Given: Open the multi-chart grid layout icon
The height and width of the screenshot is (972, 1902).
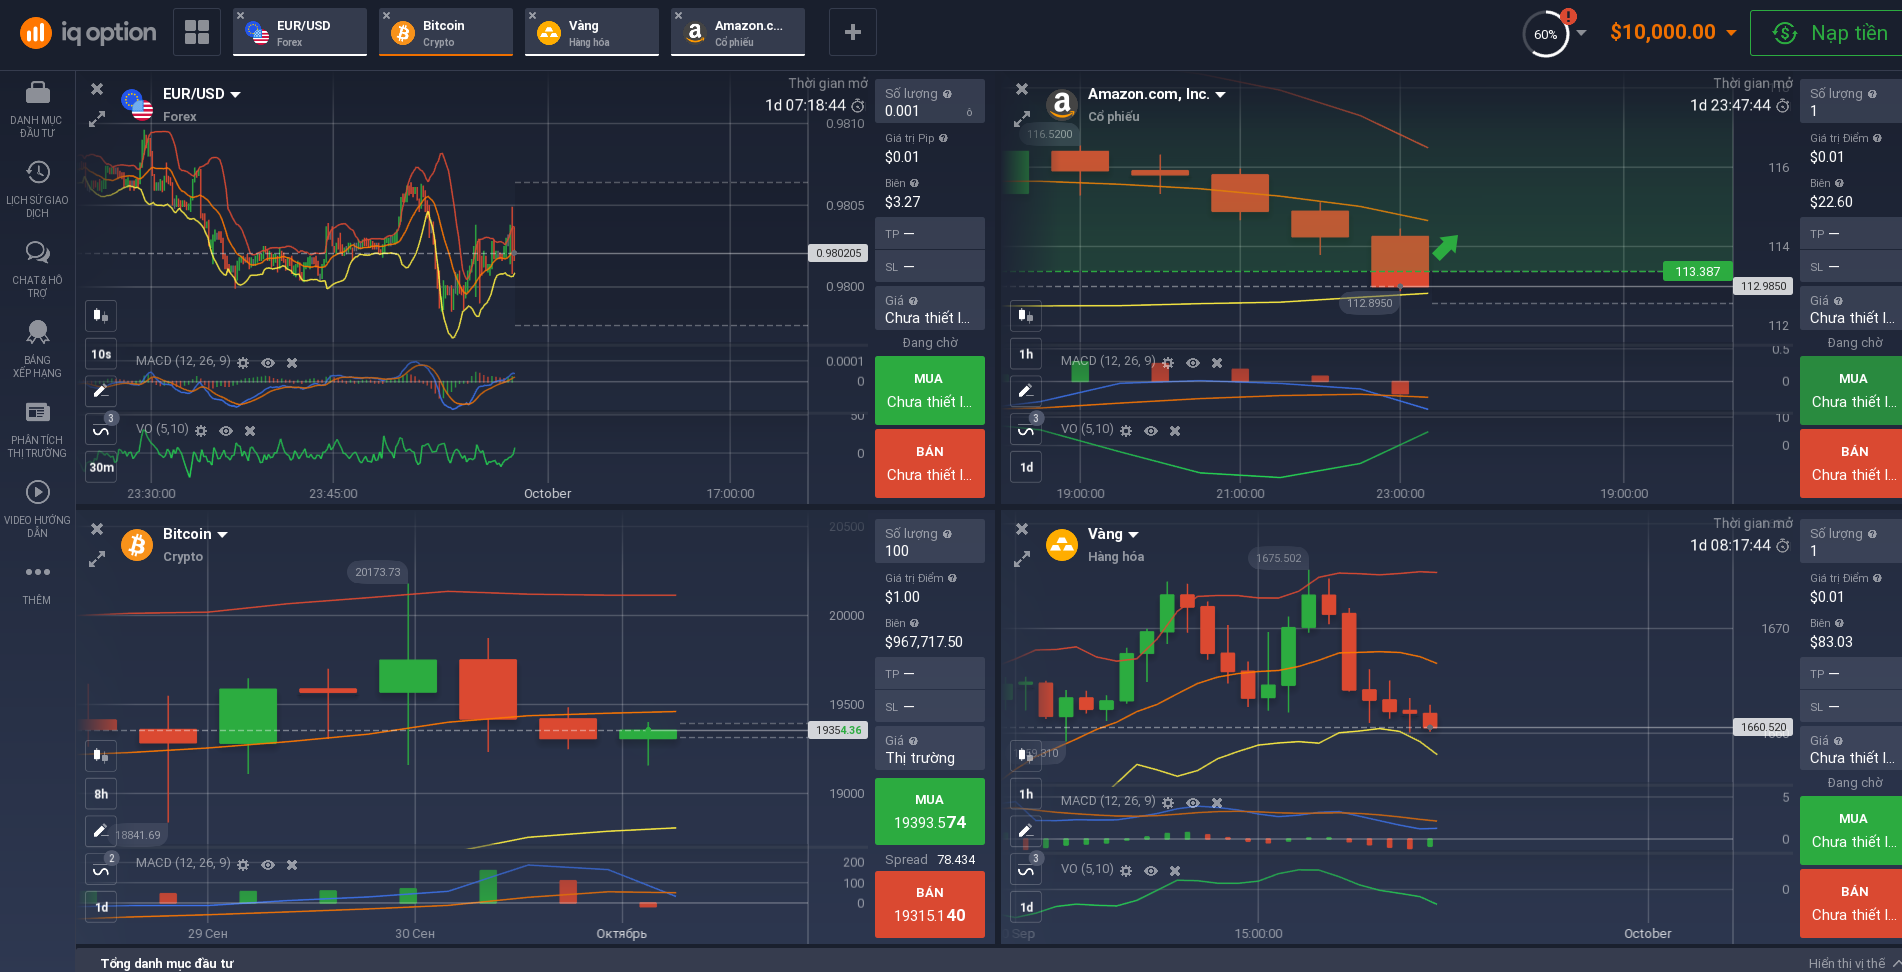Looking at the screenshot, I should [197, 32].
